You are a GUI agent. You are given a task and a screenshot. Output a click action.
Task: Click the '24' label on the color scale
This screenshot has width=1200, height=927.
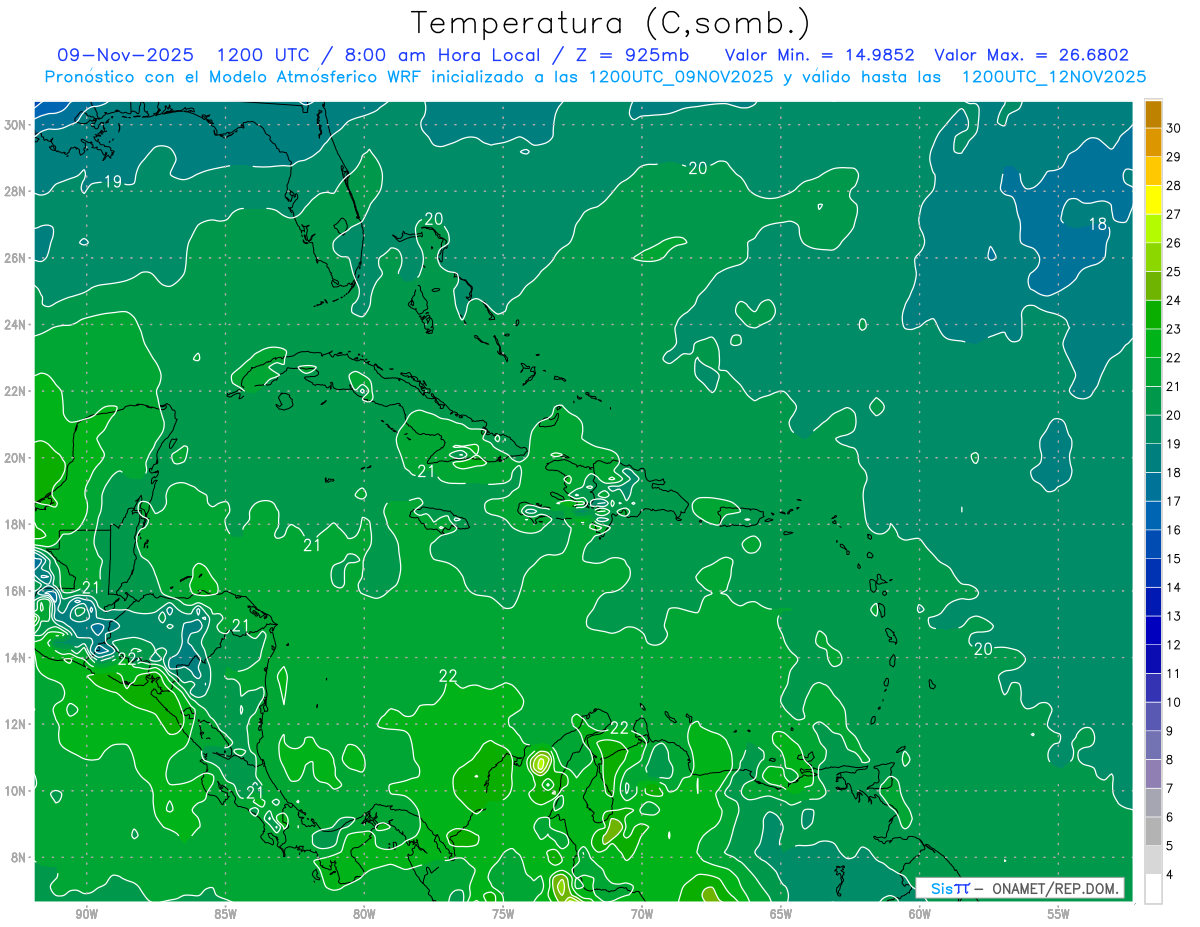tap(1174, 300)
